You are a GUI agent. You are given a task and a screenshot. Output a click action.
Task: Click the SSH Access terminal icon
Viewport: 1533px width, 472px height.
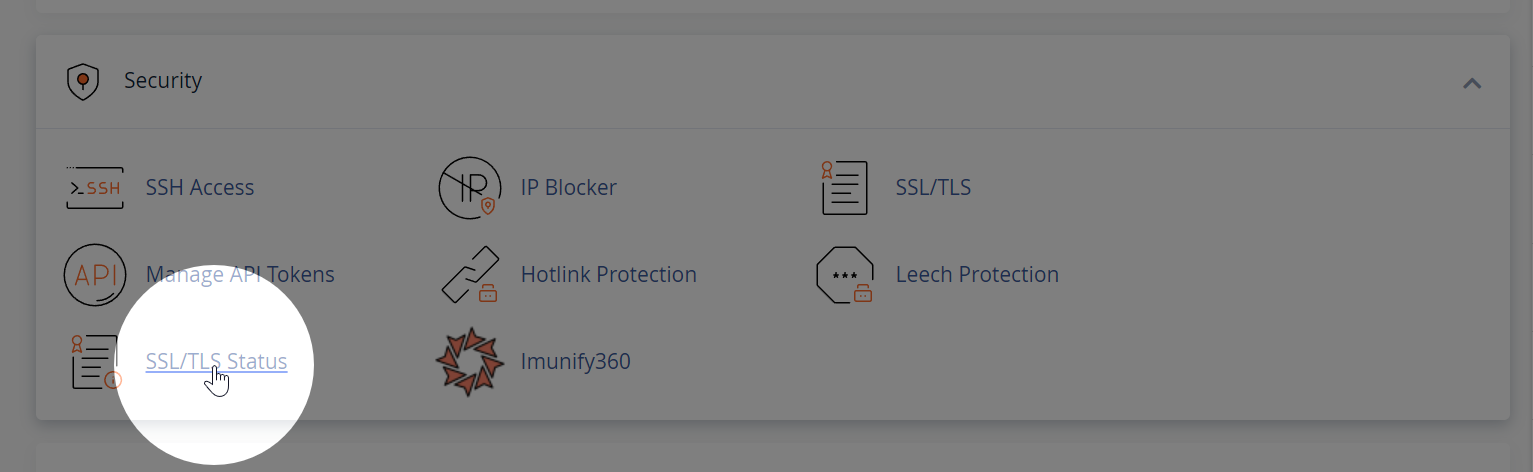(95, 187)
